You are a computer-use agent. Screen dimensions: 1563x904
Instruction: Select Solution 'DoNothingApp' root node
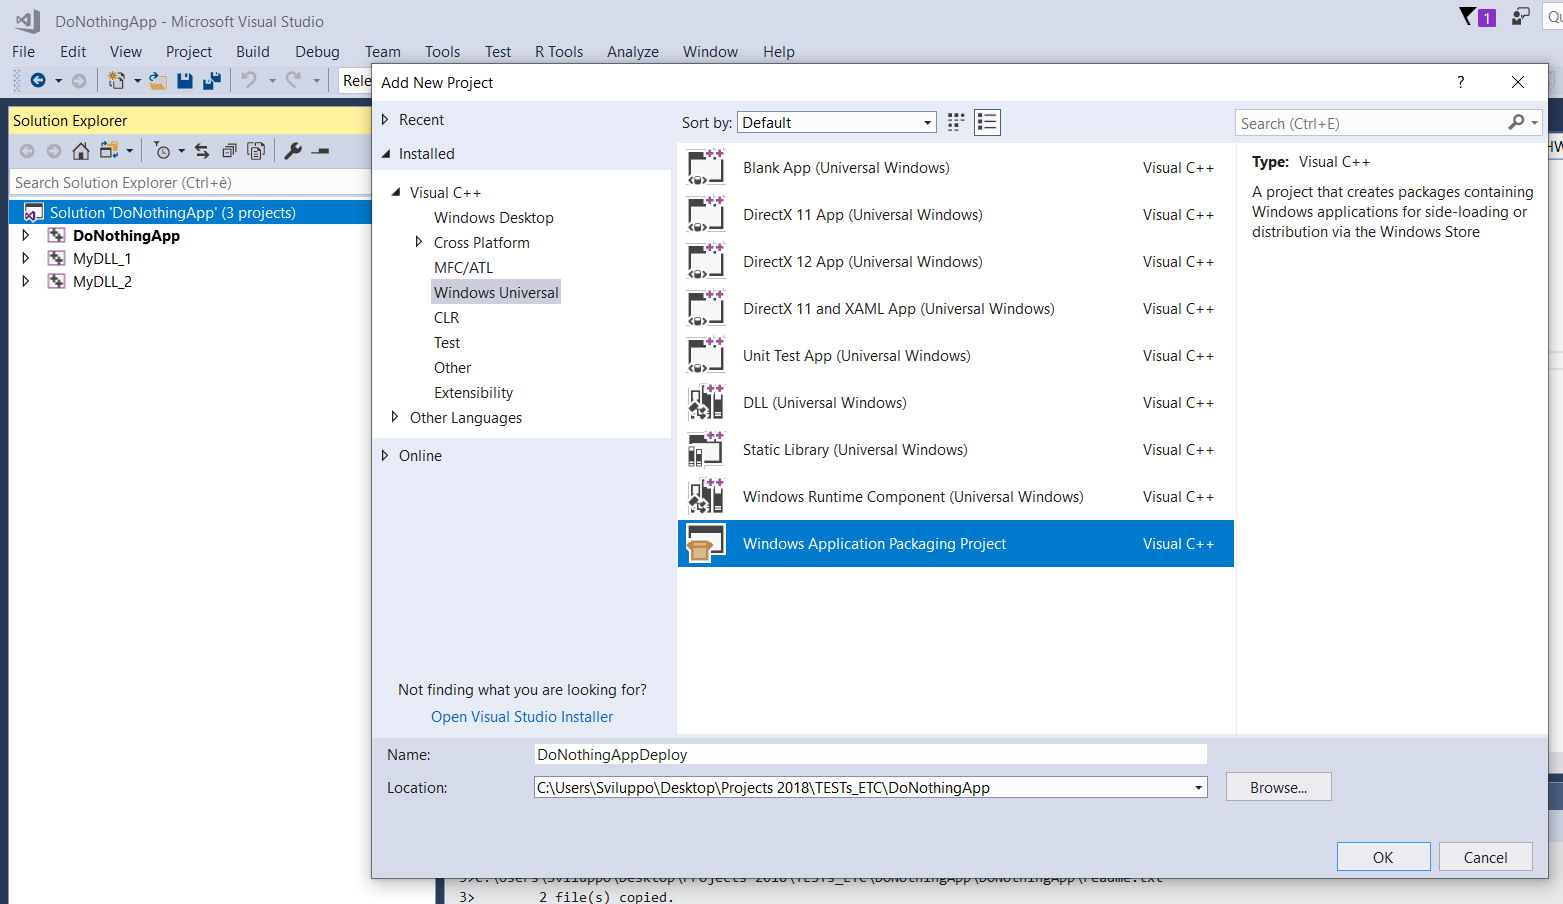[x=190, y=212]
